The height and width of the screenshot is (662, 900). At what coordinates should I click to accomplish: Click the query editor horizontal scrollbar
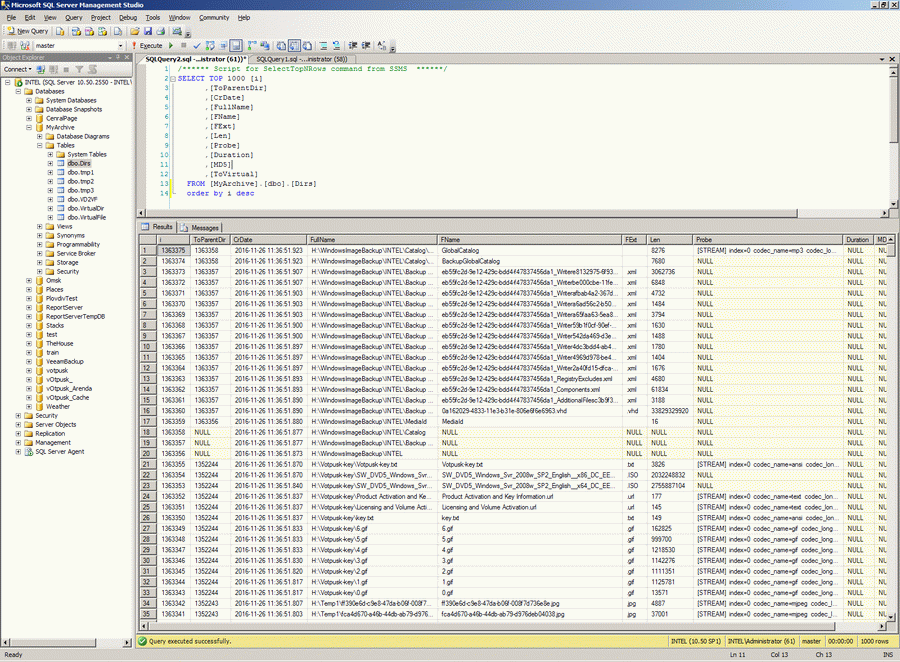pyautogui.click(x=511, y=214)
